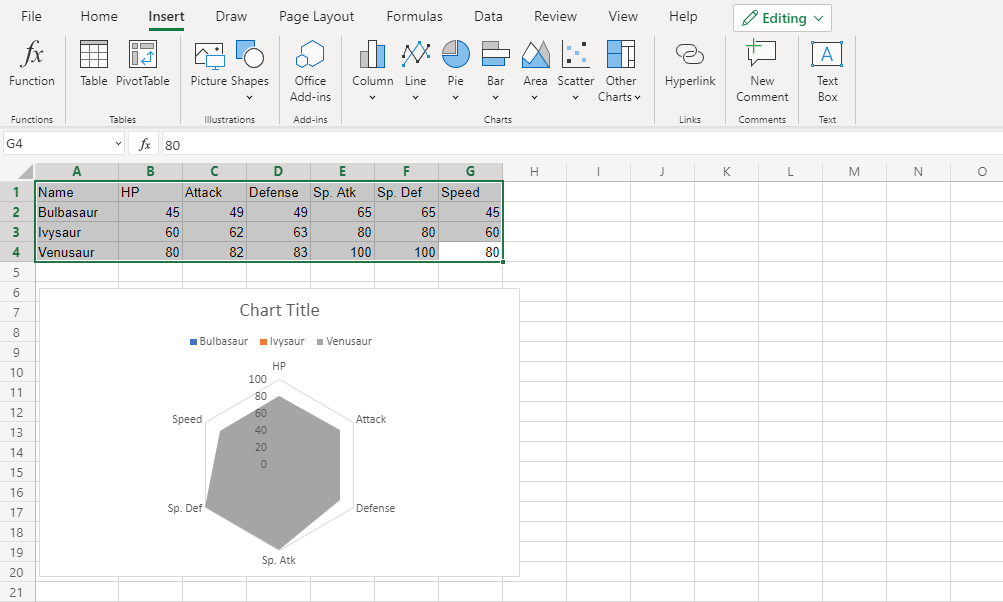
Task: Open the Page Layout tab
Action: (x=316, y=17)
